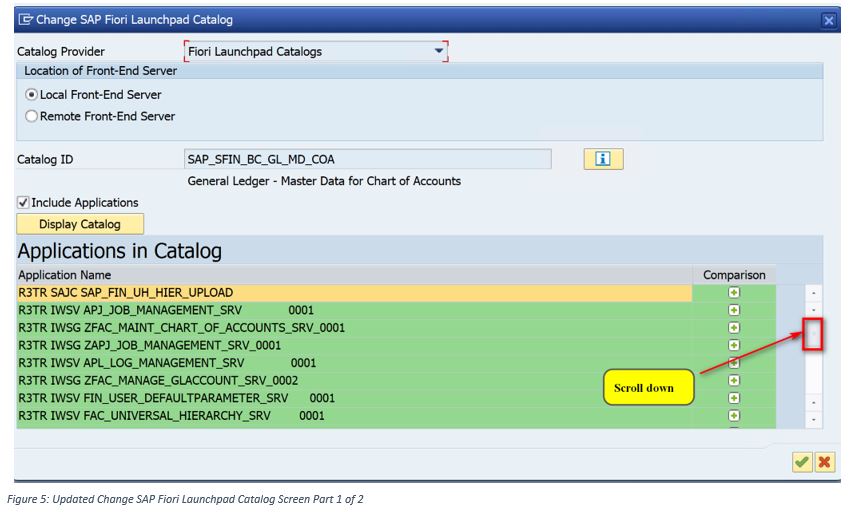This screenshot has width=852, height=512.
Task: Select row R3TR IWSG ZFAC_MAINT_CHART_OF_ACCOUNTS_SRV_0001
Action: [354, 328]
